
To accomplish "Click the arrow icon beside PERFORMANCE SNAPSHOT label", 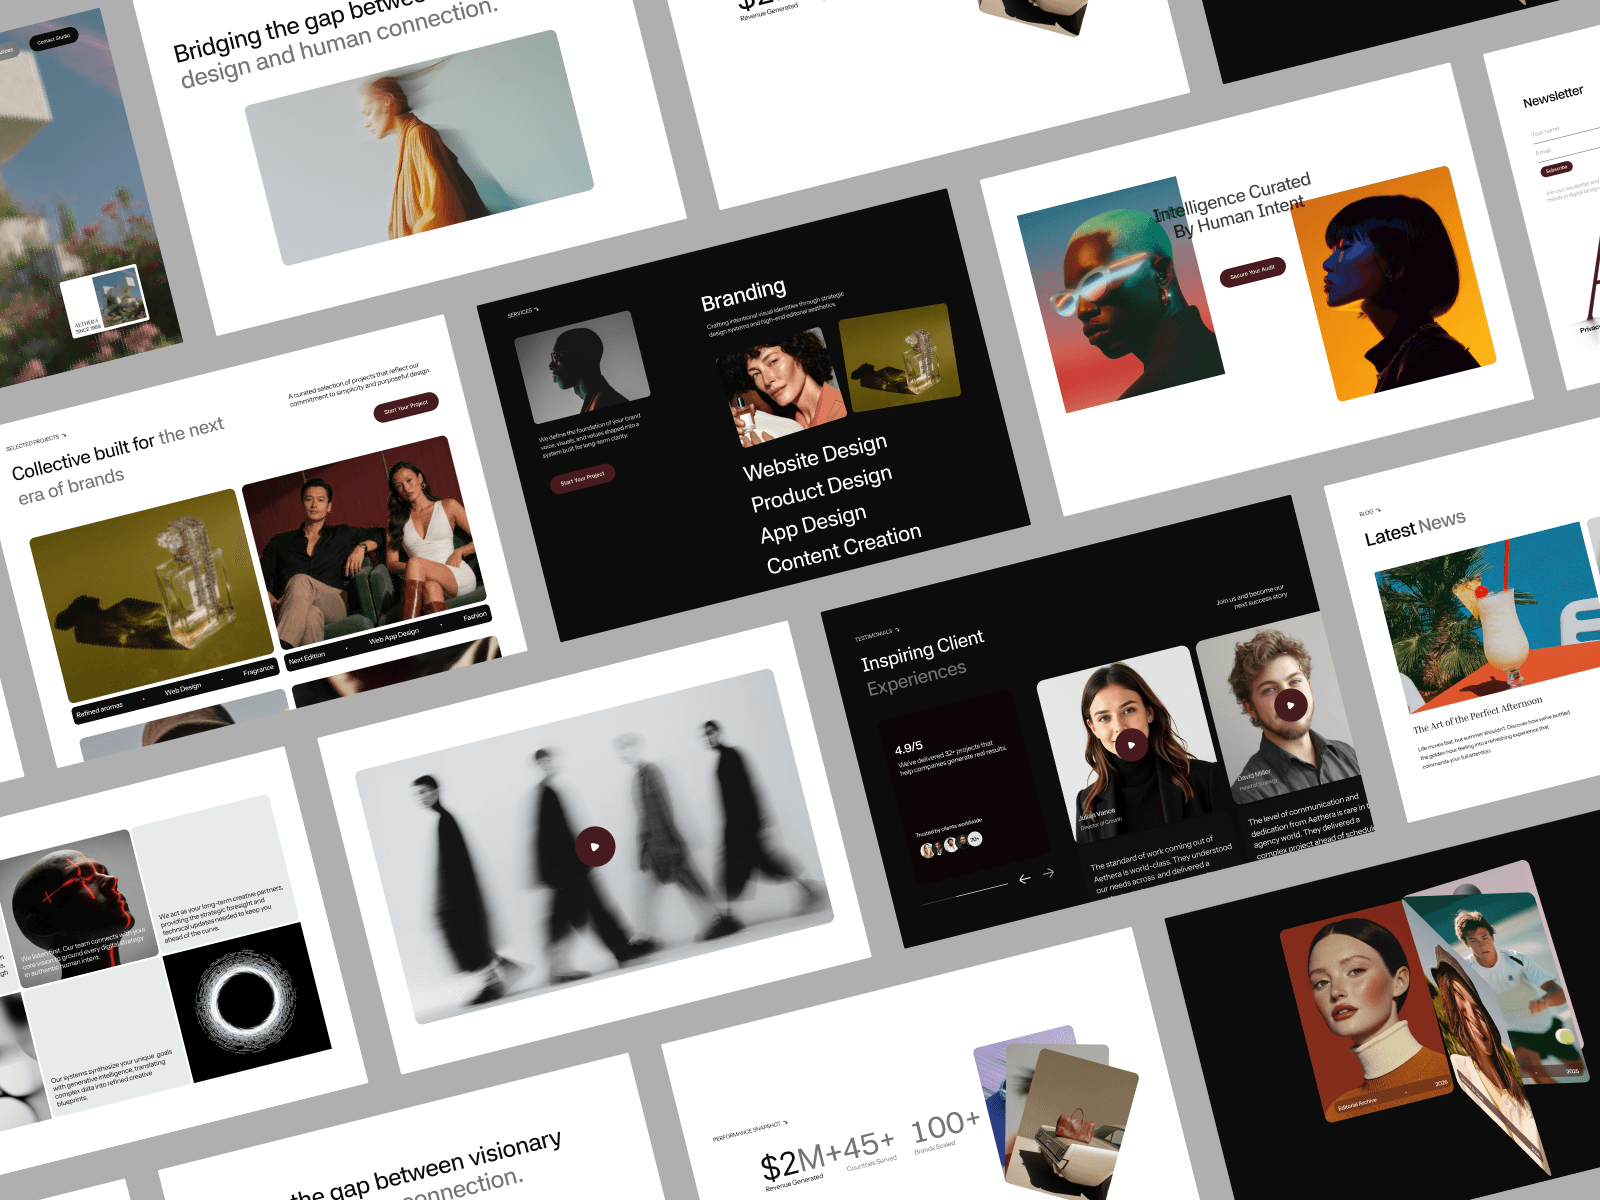I will point(786,1123).
